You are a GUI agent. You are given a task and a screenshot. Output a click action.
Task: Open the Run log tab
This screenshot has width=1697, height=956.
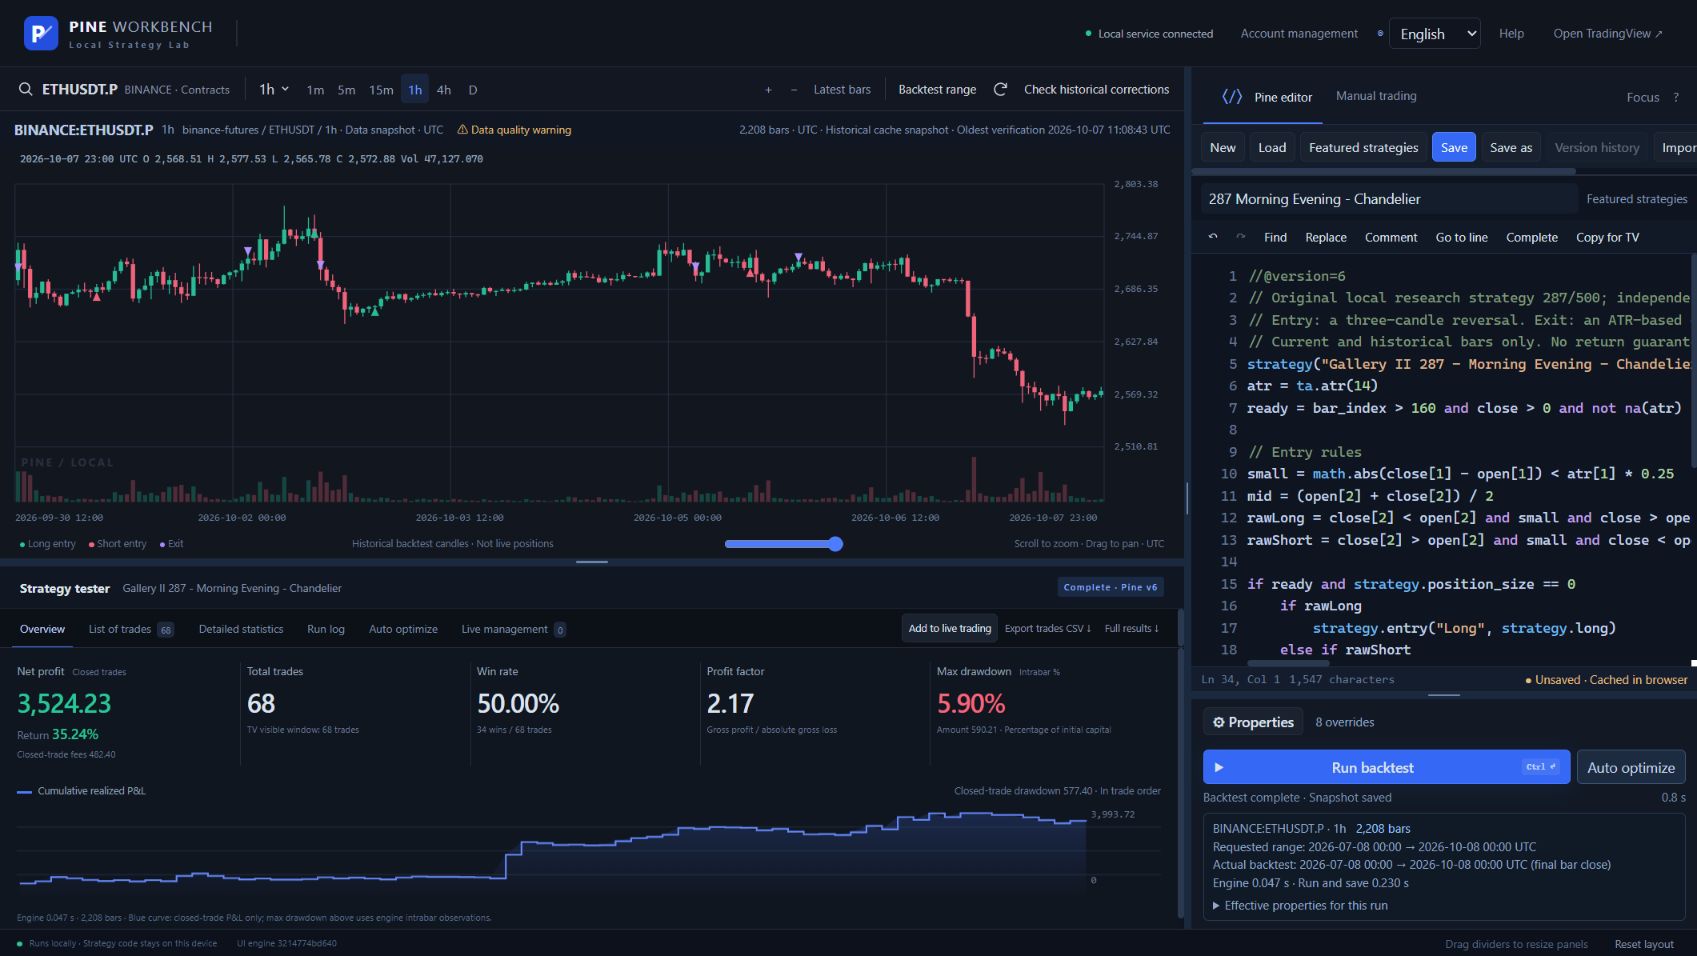click(x=326, y=629)
